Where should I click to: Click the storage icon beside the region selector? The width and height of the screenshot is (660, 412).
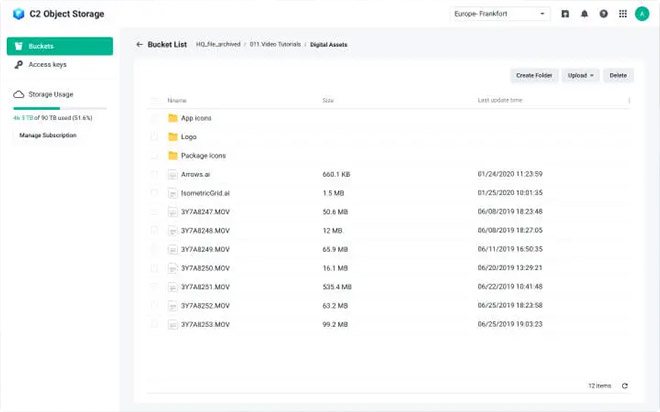[x=565, y=14]
